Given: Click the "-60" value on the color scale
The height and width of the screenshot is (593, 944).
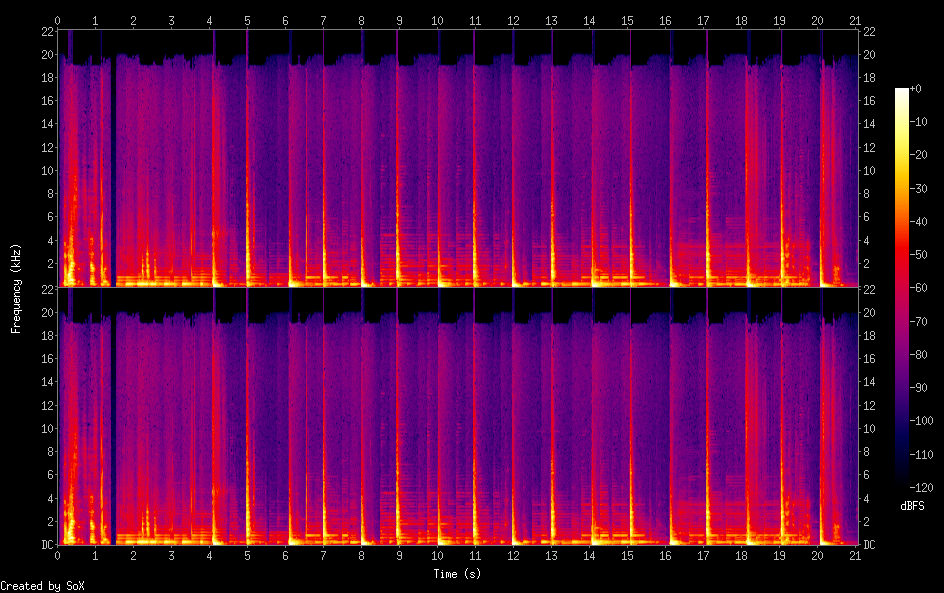Looking at the screenshot, I should (x=918, y=288).
